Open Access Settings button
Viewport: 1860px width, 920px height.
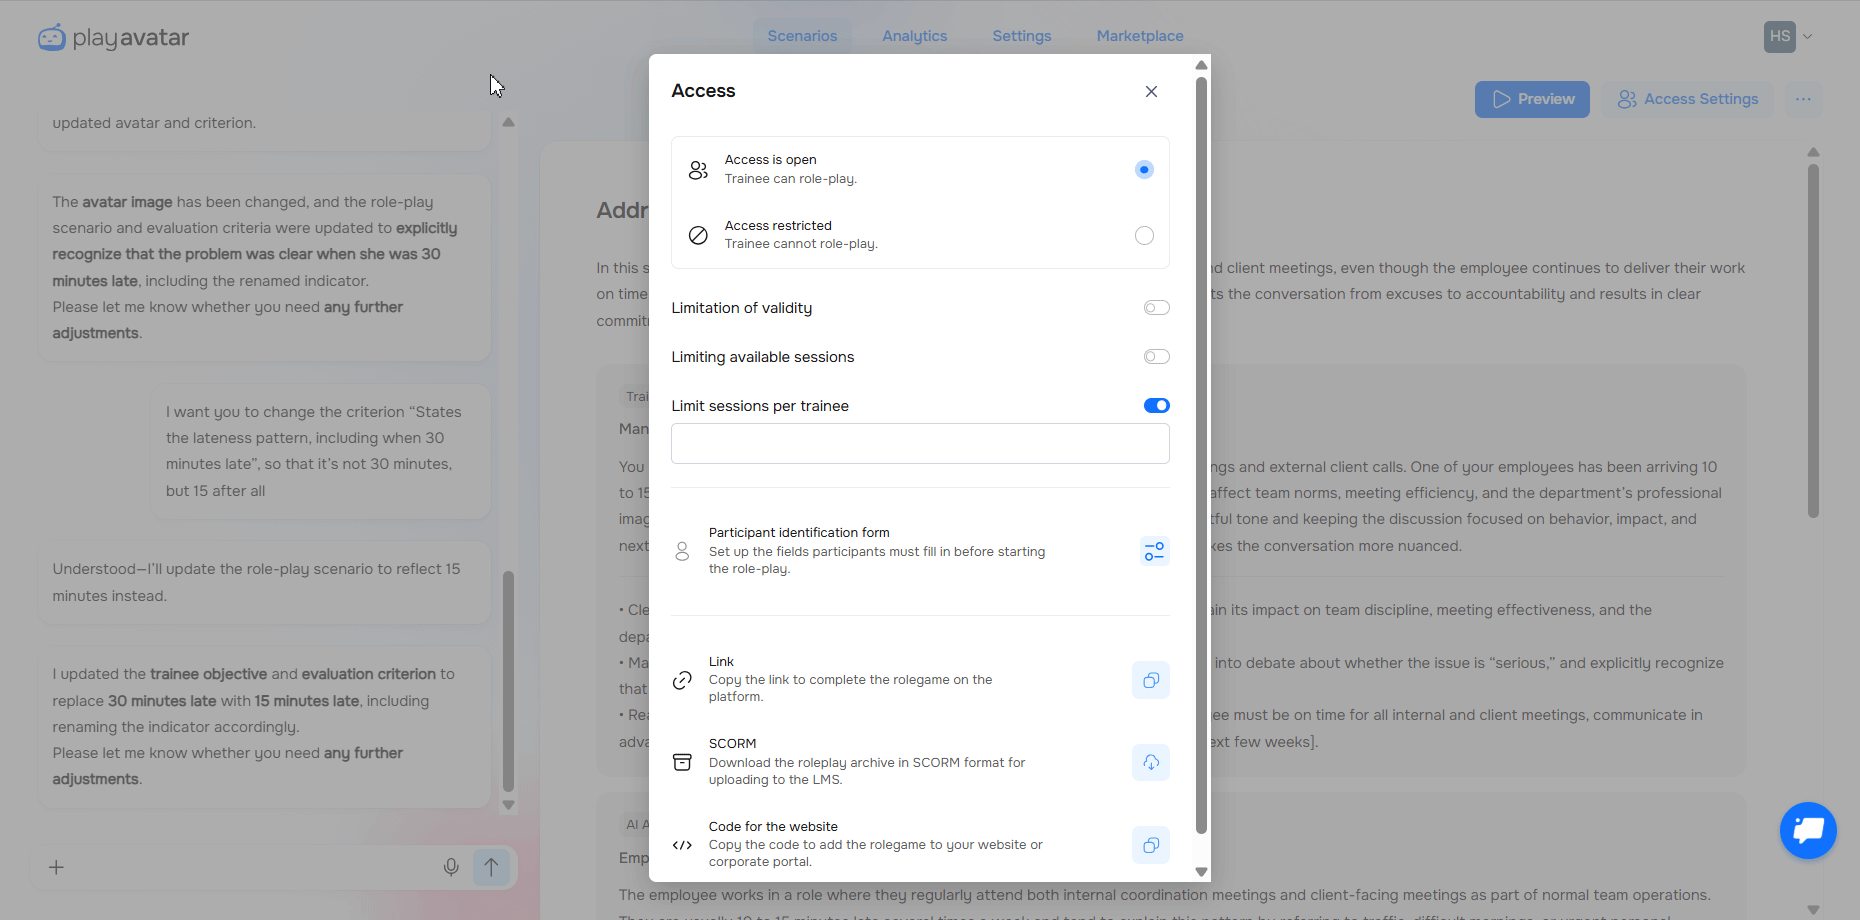(1688, 99)
